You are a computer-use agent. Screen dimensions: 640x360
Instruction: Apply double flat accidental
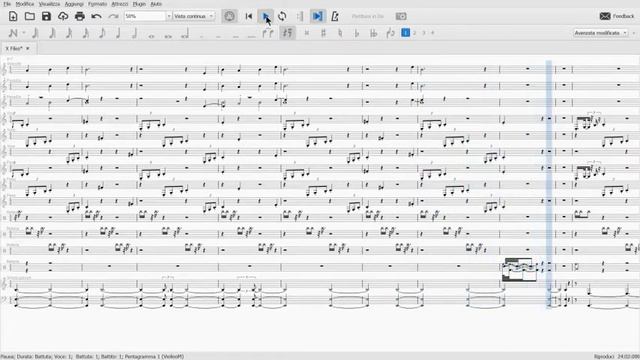point(373,33)
